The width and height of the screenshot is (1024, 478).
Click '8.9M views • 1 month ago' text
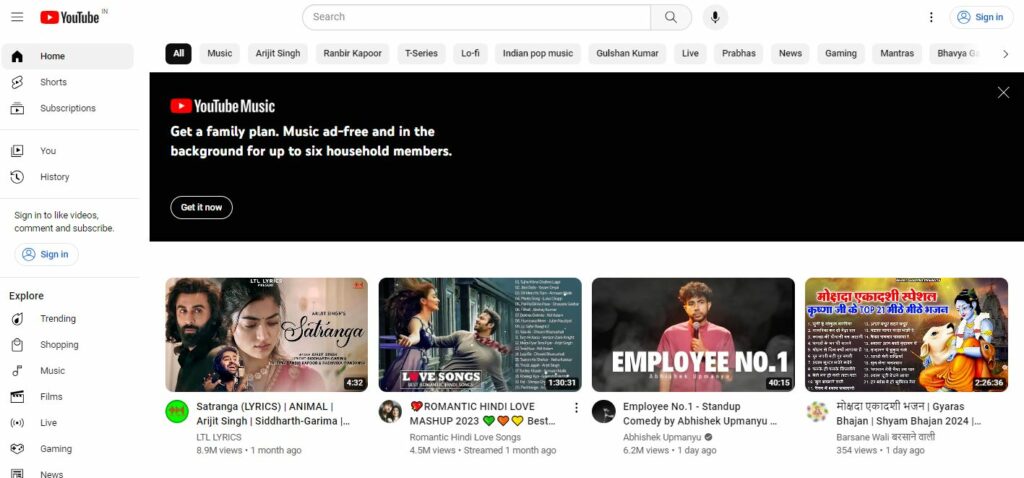tap(249, 451)
